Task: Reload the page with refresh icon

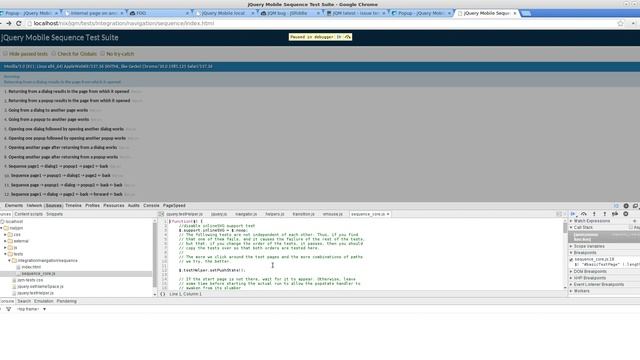Action: click(x=19, y=24)
